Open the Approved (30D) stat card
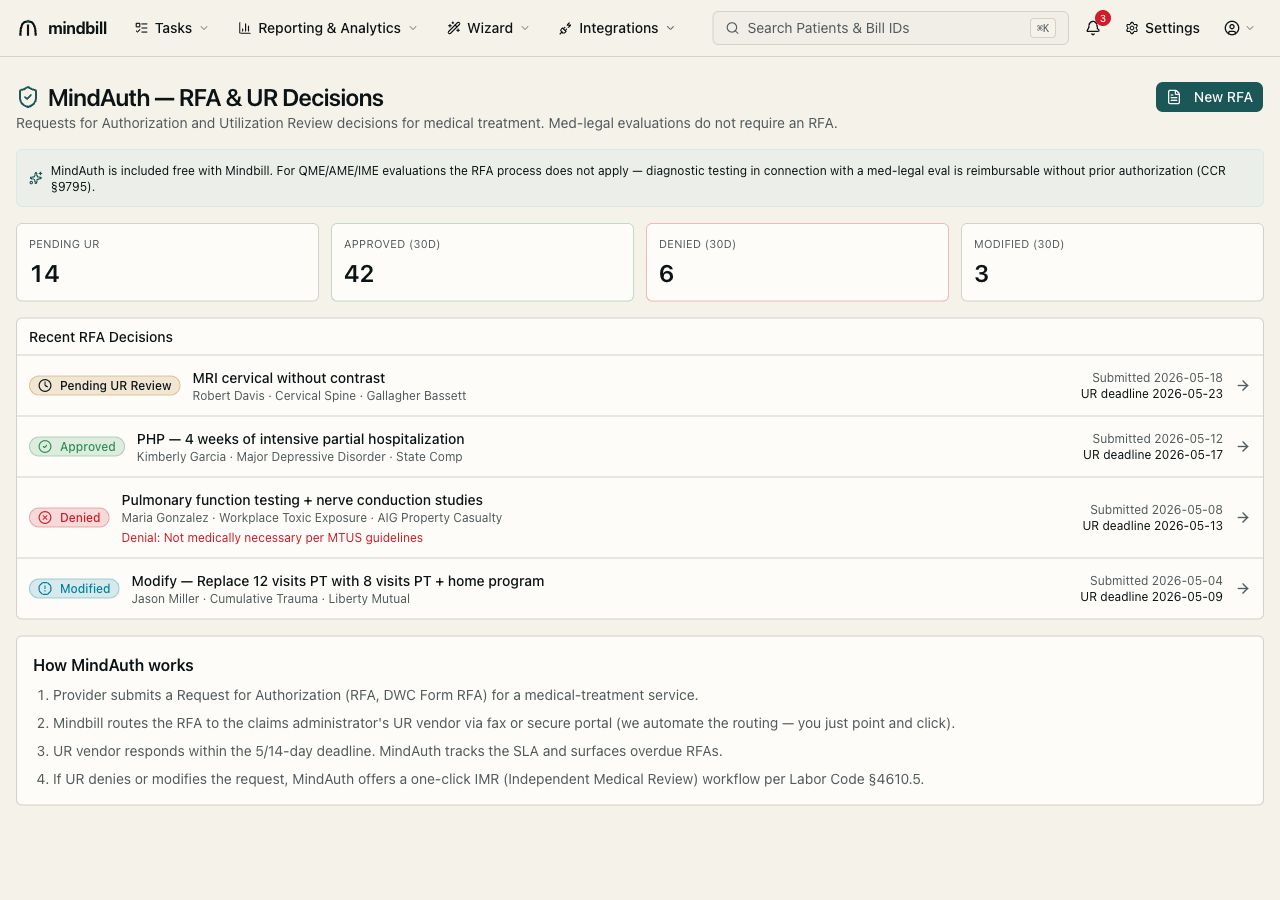The image size is (1280, 900). [x=482, y=262]
